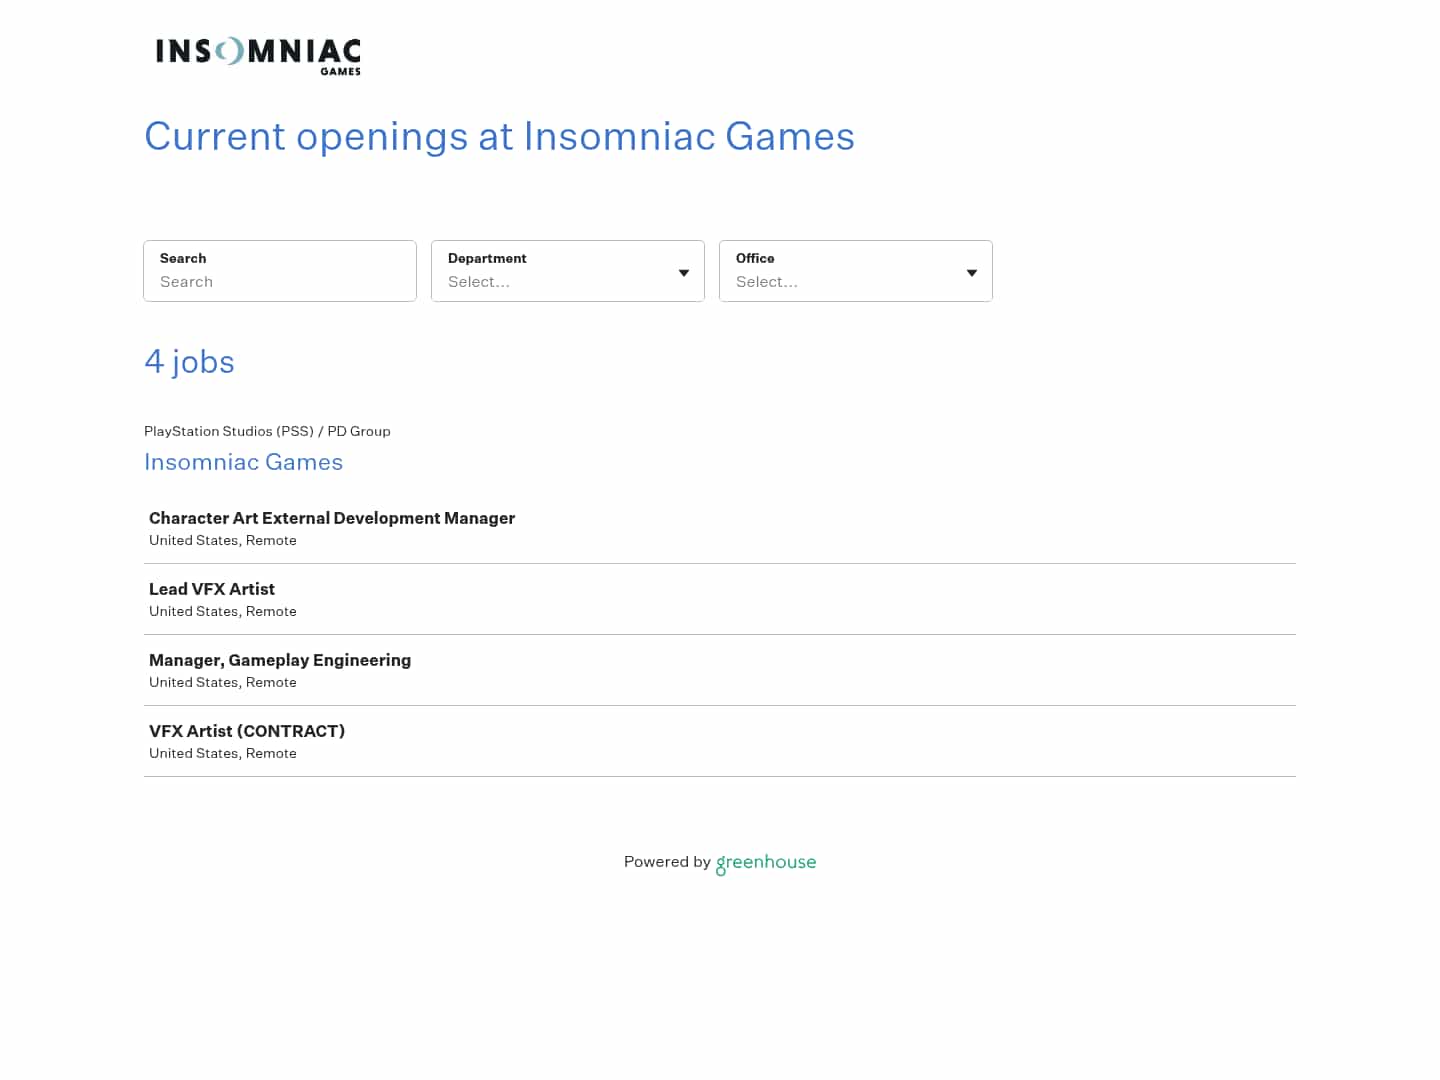Click the 'Powered by' text

click(x=667, y=862)
